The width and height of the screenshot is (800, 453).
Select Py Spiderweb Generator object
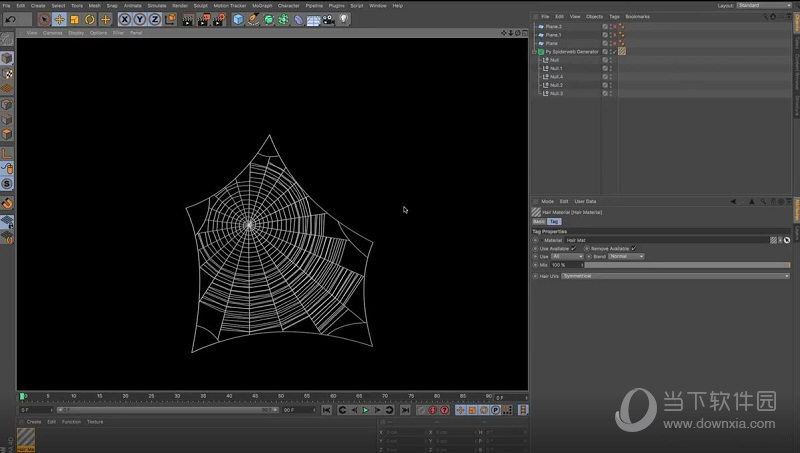pyautogui.click(x=572, y=52)
